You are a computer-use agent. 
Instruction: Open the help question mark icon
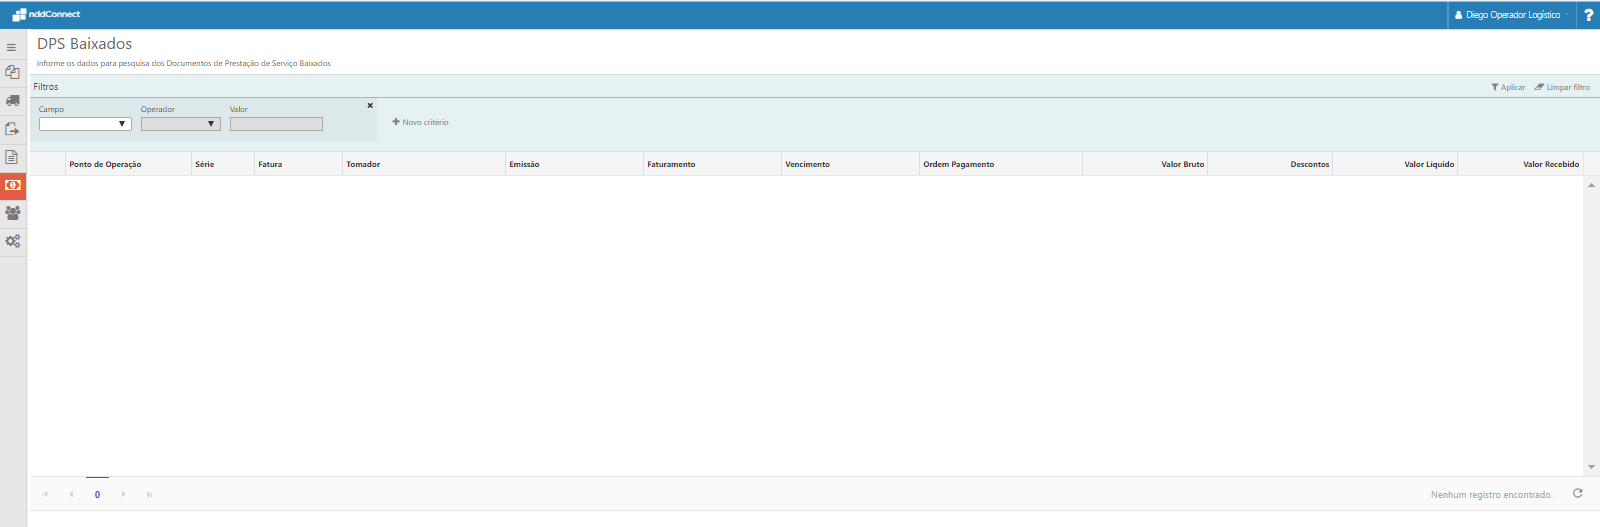[1588, 15]
